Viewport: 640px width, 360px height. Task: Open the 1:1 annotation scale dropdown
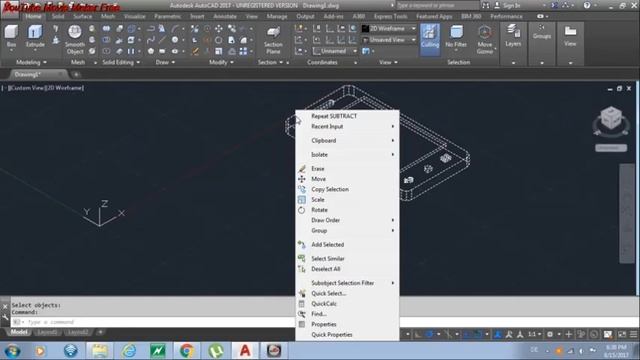(x=535, y=334)
